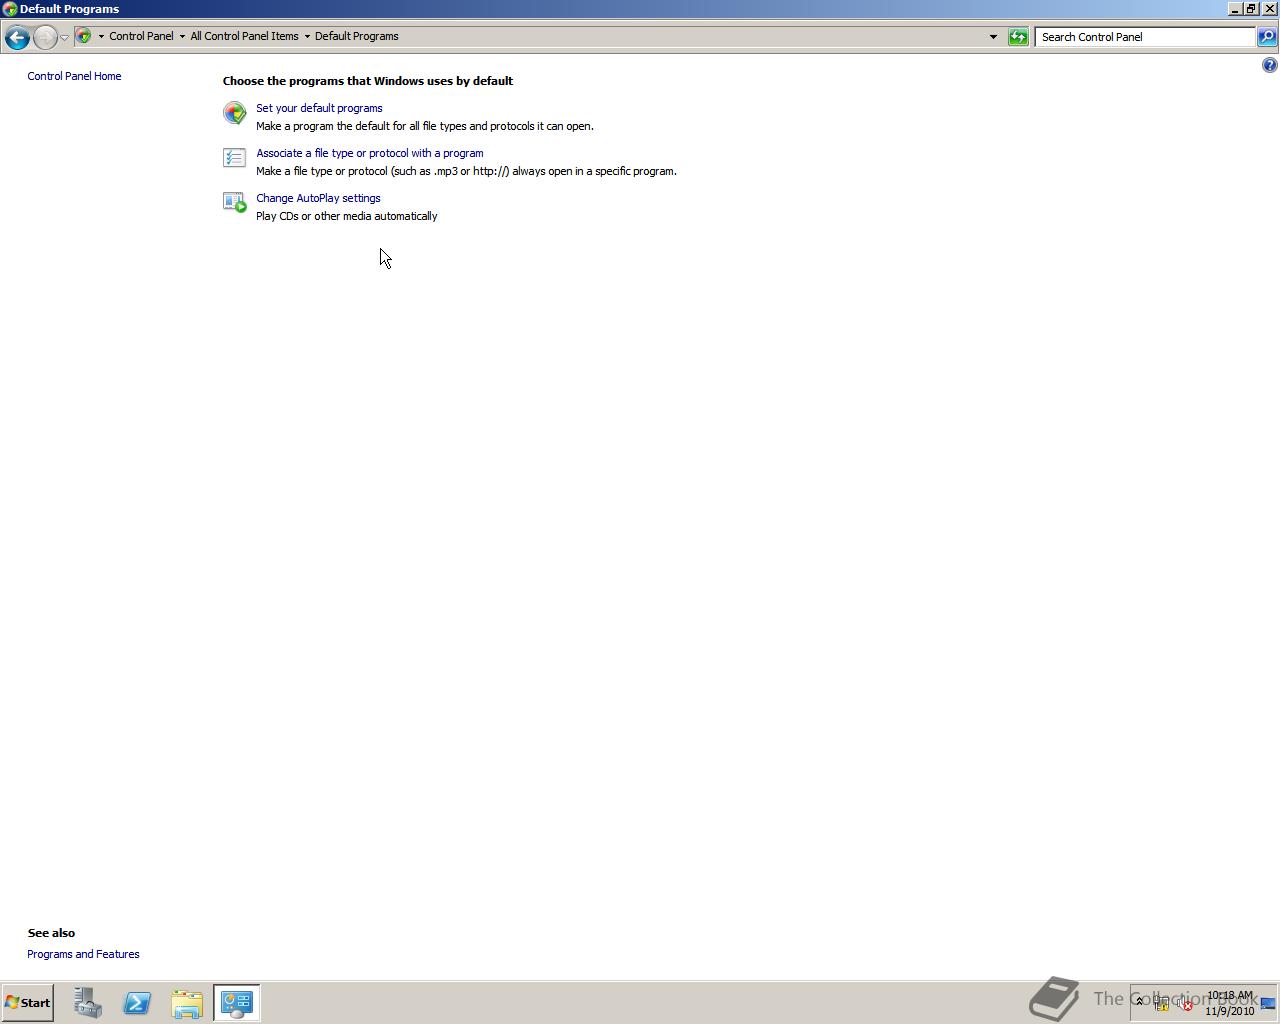The image size is (1280, 1024).
Task: Click the Default Programs address bar icon
Action: tap(84, 36)
